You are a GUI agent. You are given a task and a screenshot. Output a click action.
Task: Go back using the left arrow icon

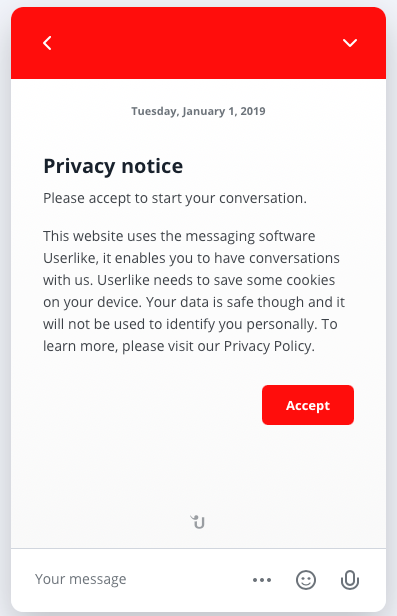(47, 43)
